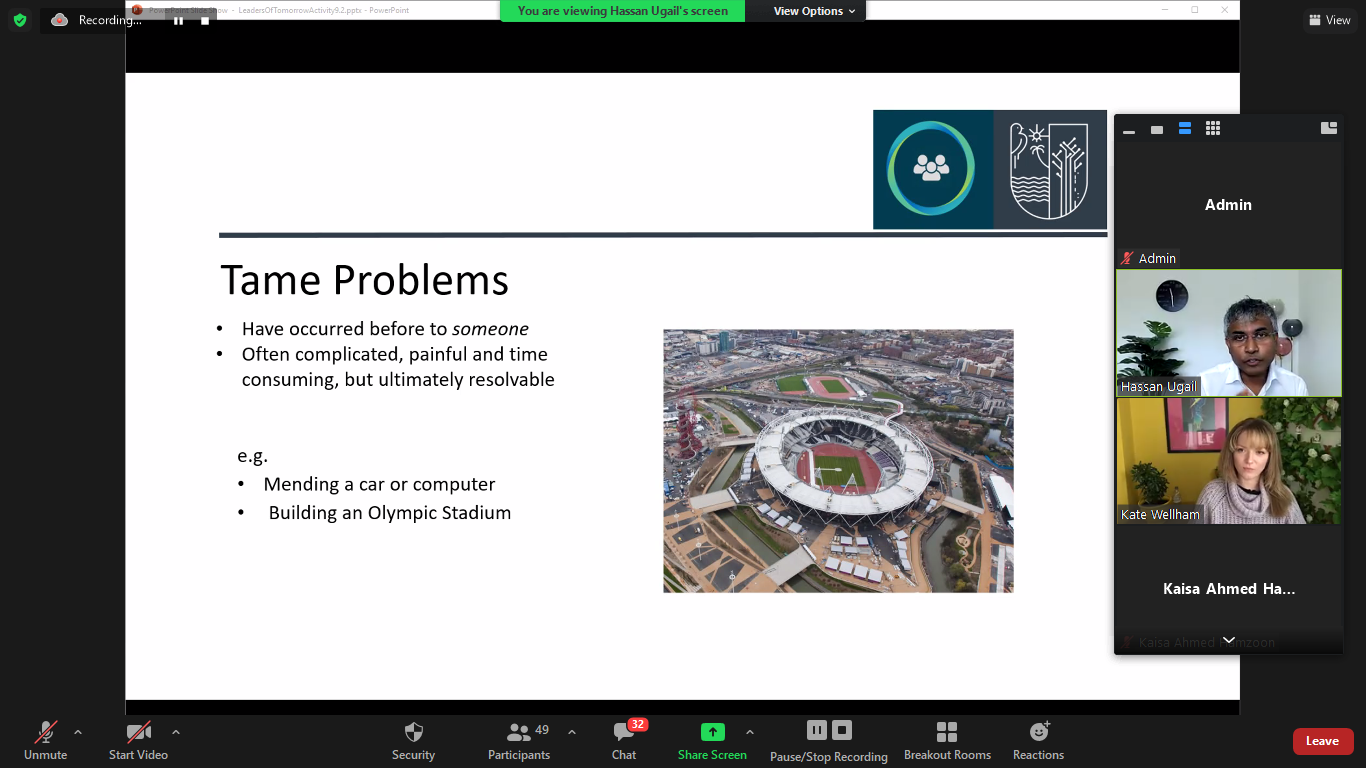
Task: Click the "Often complicated, painful and time" bullet
Action: pyautogui.click(x=395, y=354)
